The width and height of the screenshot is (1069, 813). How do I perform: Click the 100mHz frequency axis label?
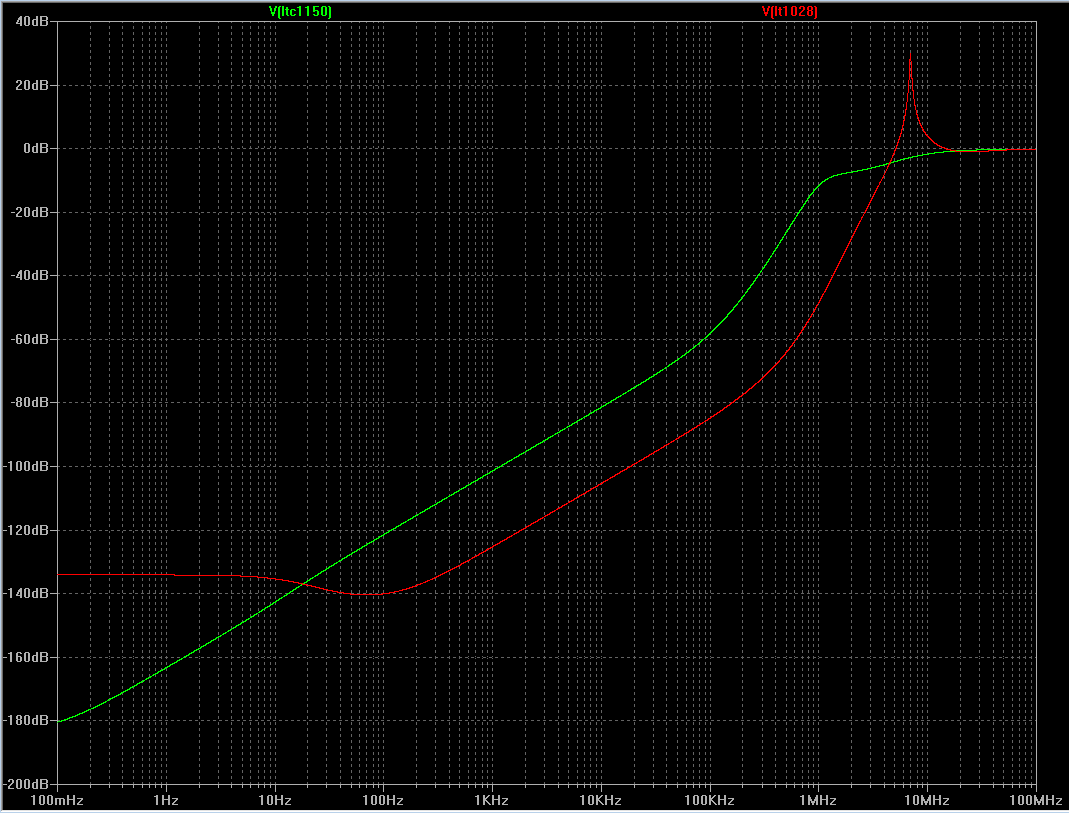pos(57,801)
